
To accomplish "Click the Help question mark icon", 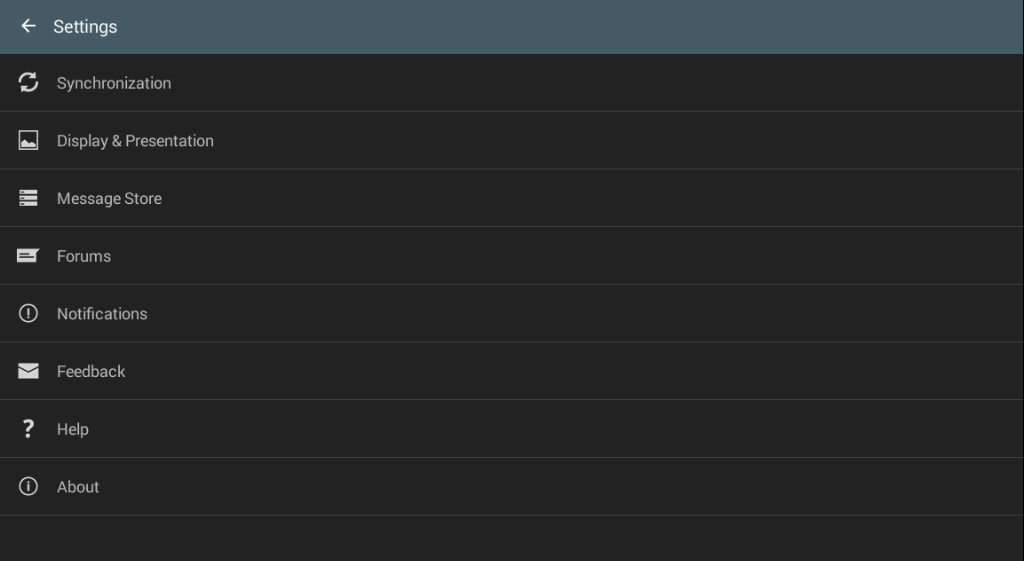I will coord(28,429).
